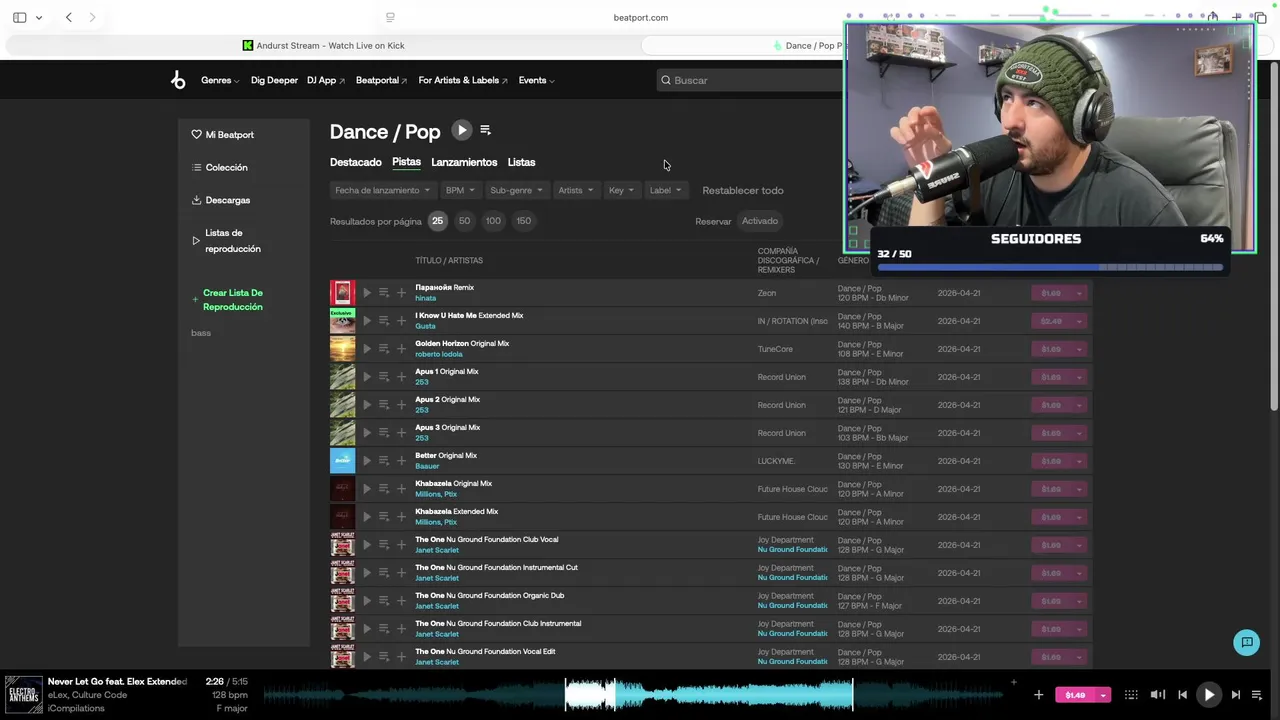Set results per page to 50

pyautogui.click(x=464, y=221)
